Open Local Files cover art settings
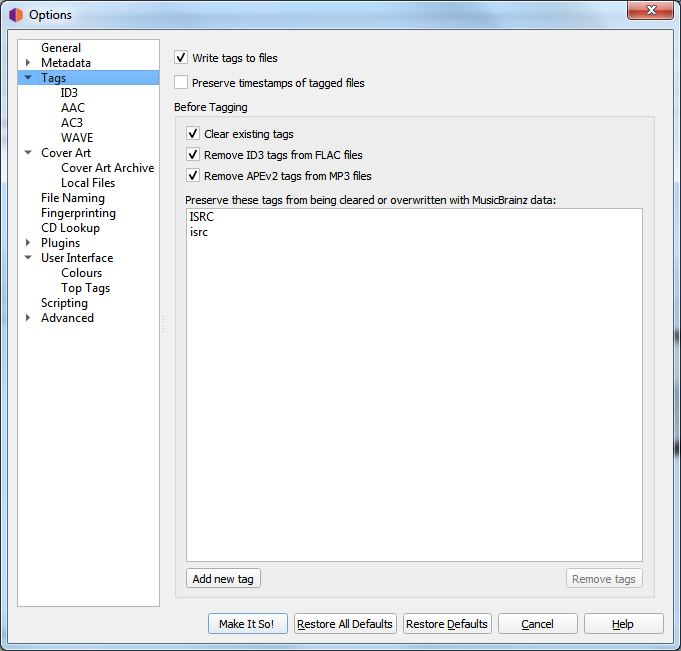This screenshot has width=681, height=651. 88,183
